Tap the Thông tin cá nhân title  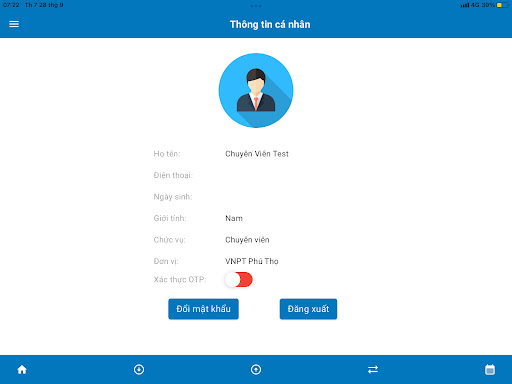pyautogui.click(x=270, y=24)
